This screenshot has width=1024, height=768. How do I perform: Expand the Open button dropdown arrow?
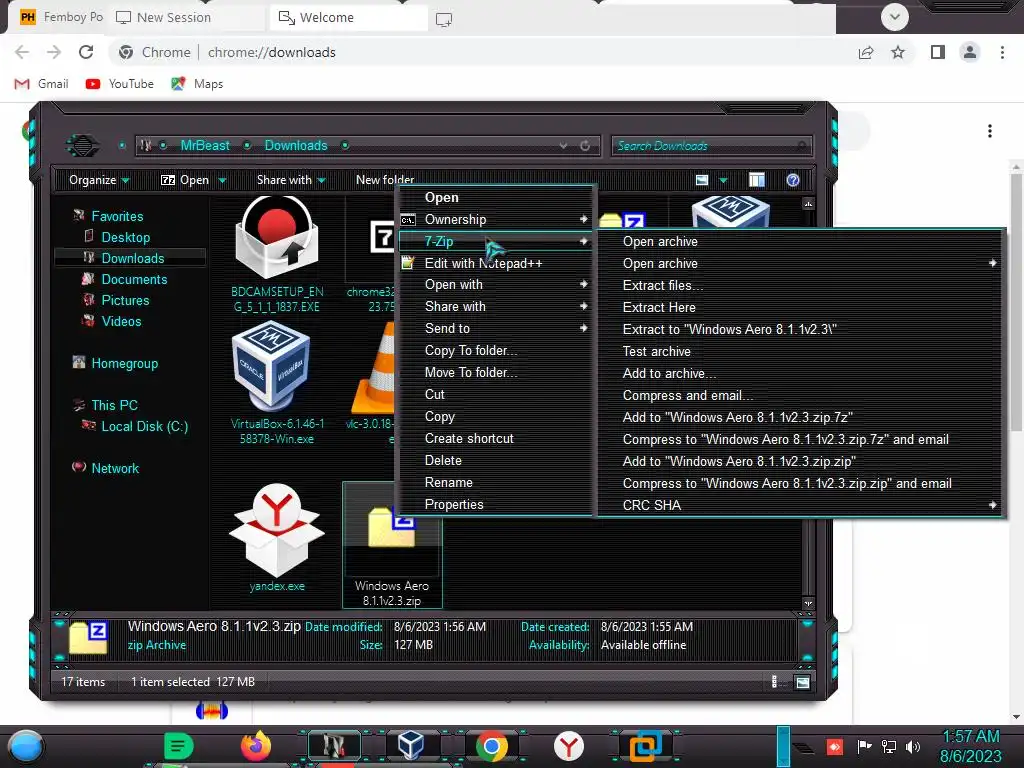click(222, 180)
